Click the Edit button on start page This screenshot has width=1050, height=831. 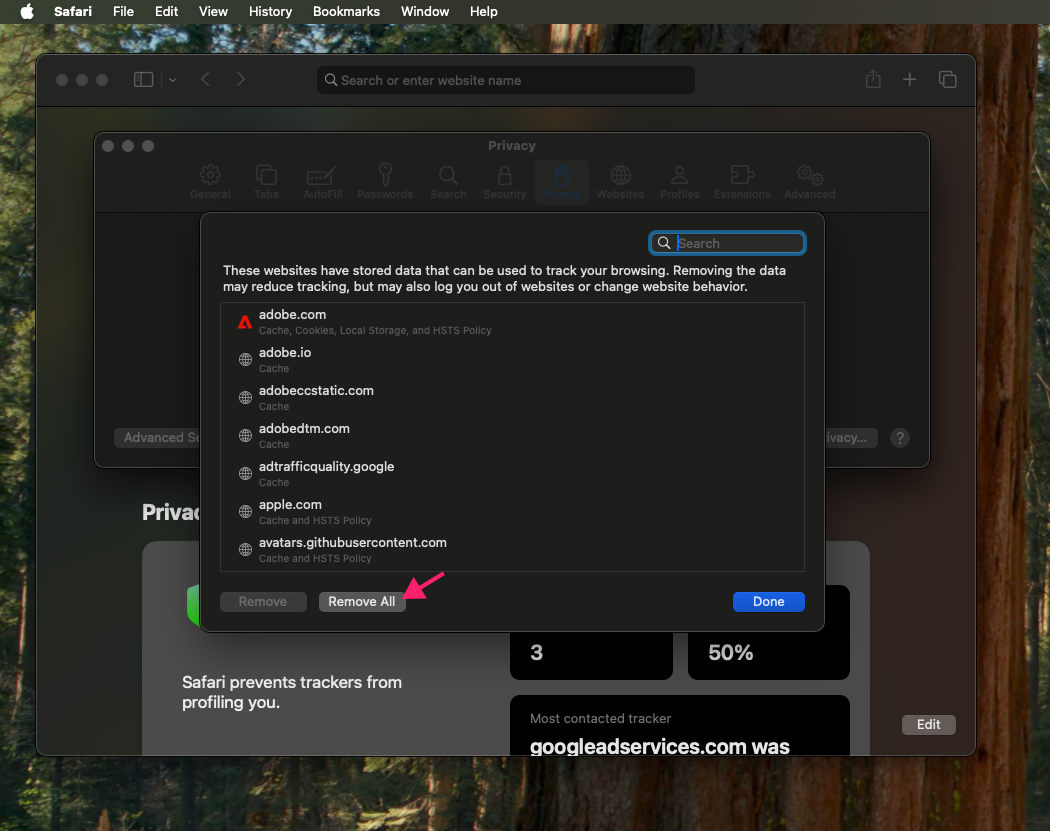pos(928,725)
